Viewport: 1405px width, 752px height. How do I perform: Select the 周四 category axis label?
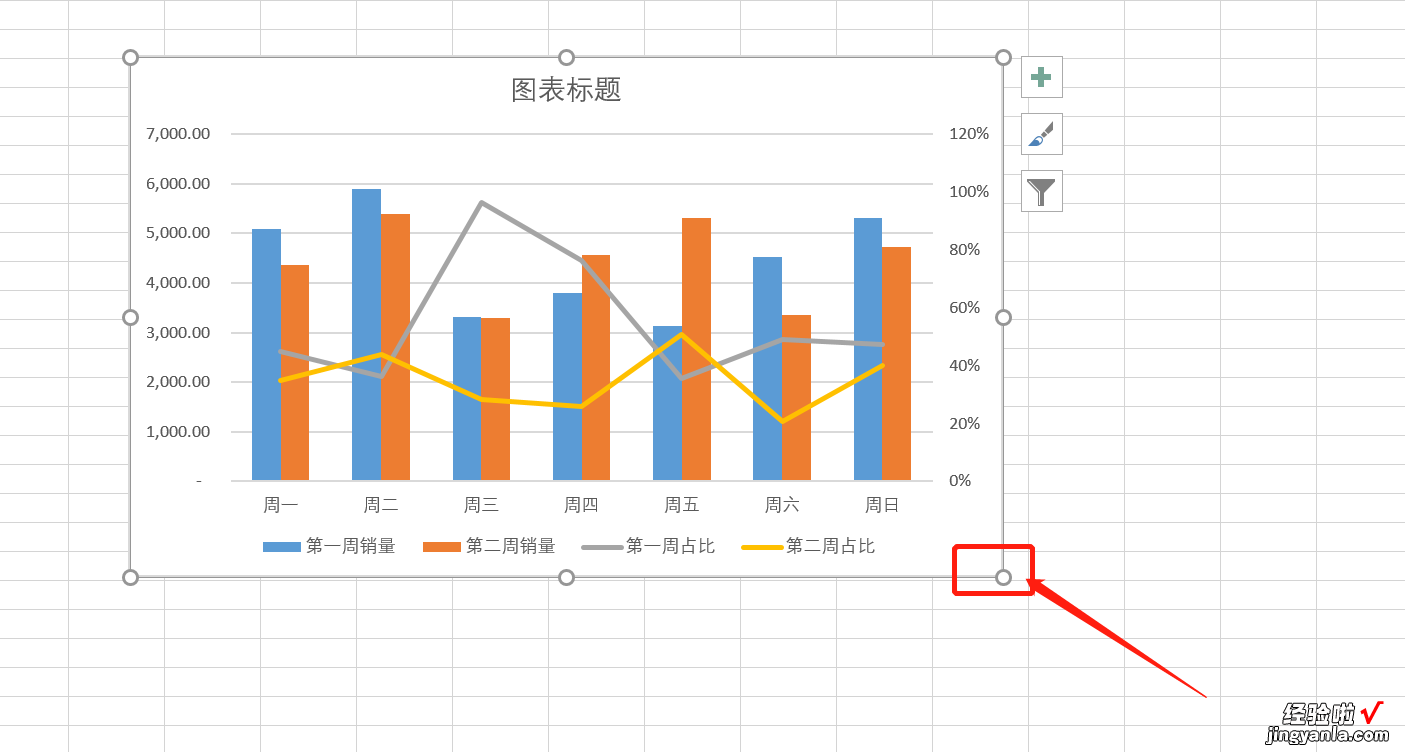coord(581,505)
